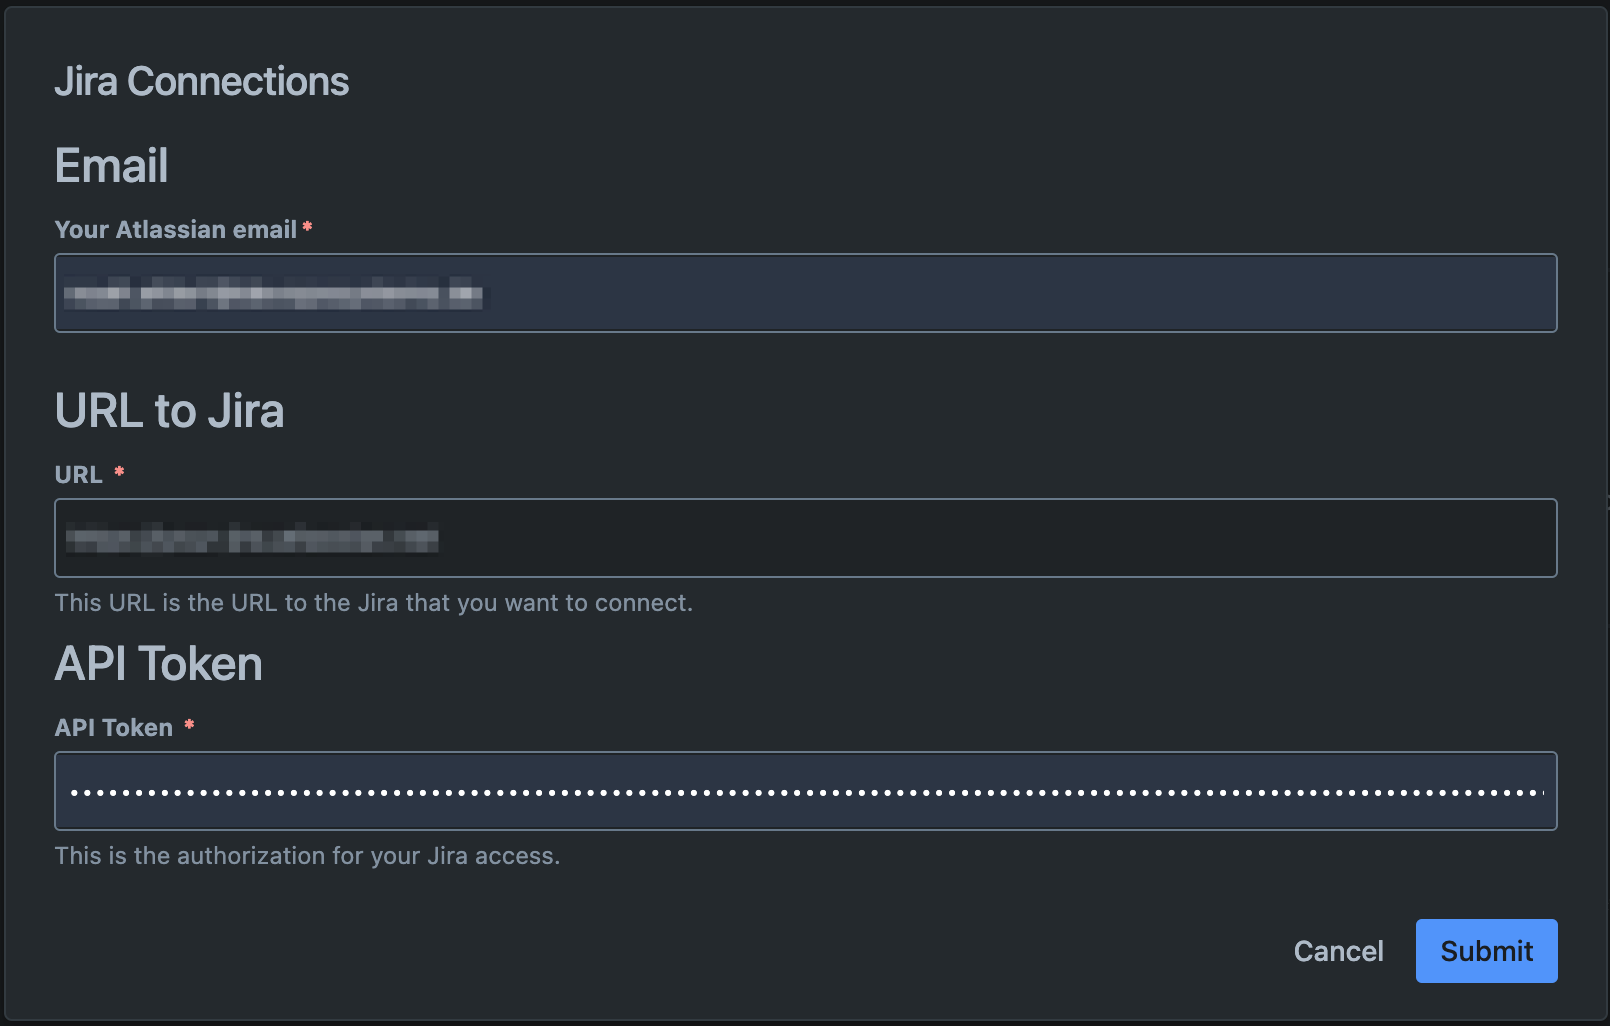Screen dimensions: 1610x1026
Task: Click the 'This URL is the URL' help text
Action: (x=373, y=603)
